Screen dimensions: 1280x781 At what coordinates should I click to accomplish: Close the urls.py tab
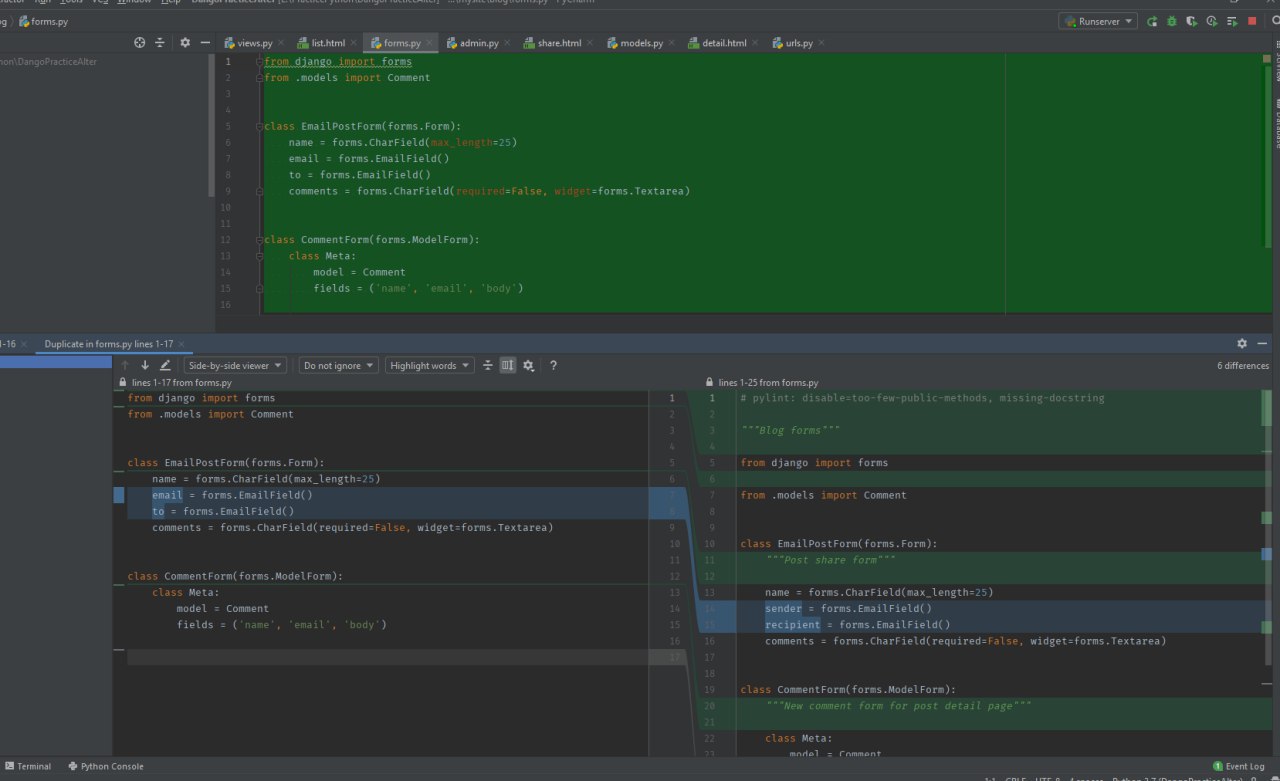822,43
